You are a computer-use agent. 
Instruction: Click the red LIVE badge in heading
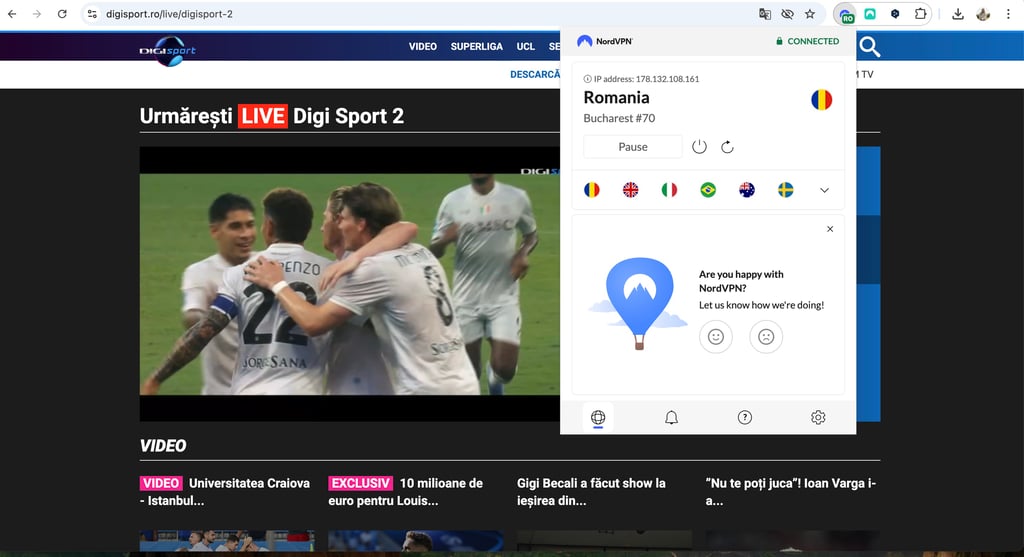coord(263,116)
